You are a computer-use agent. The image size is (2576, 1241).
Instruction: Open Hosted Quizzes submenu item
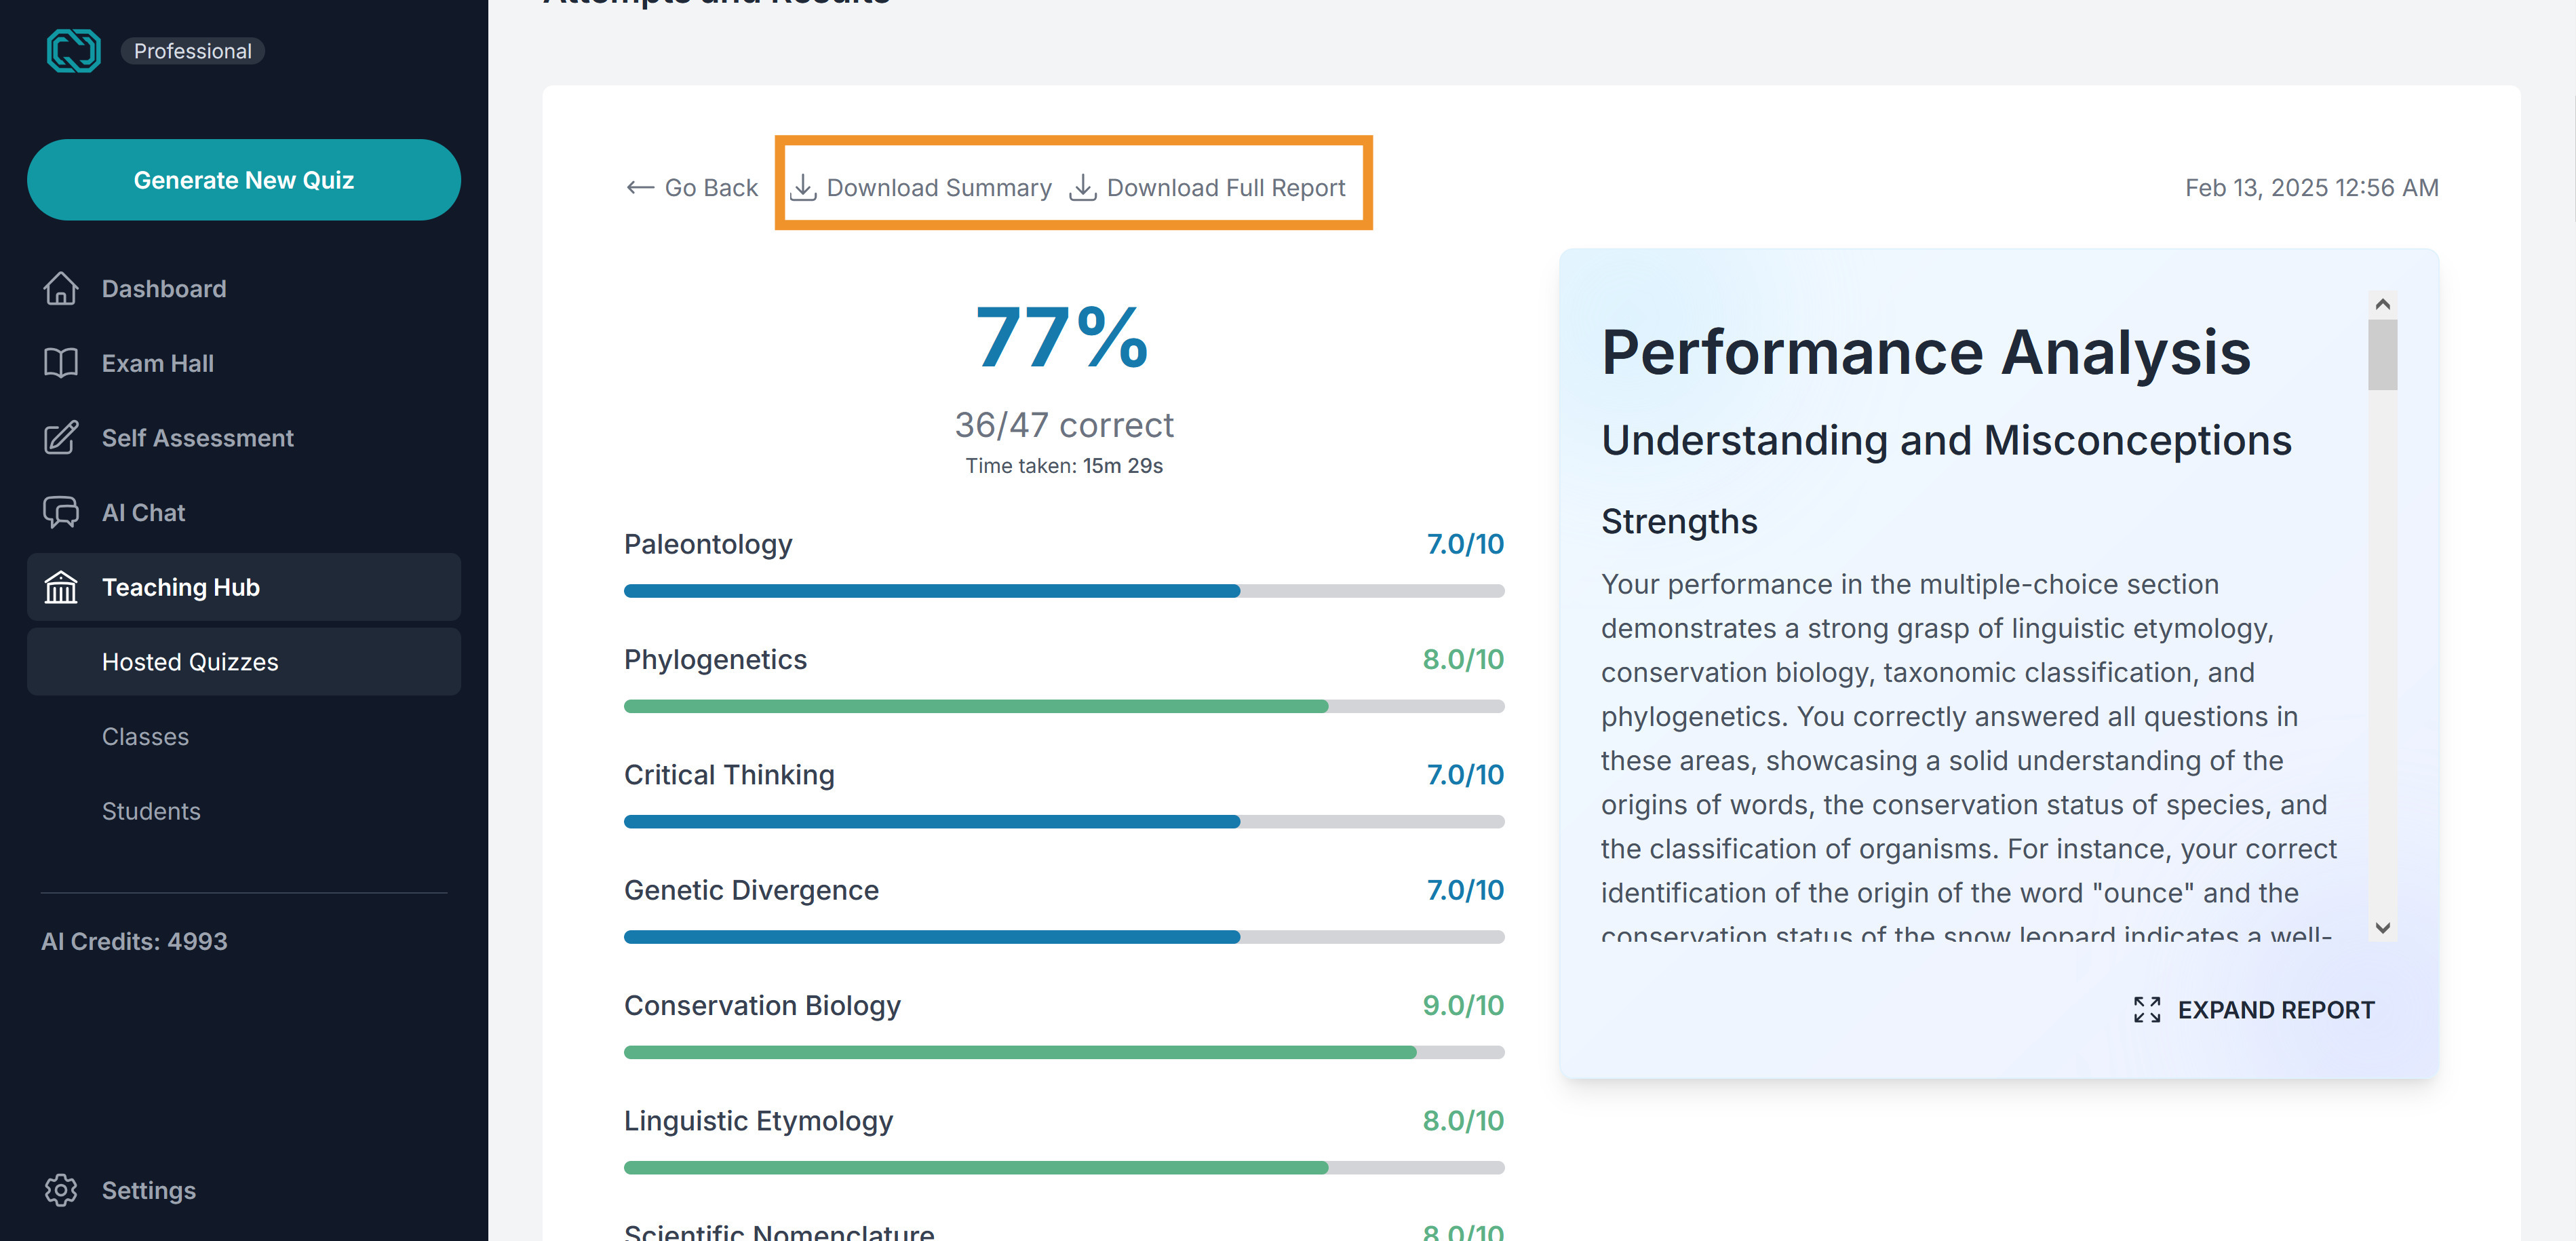tap(244, 662)
